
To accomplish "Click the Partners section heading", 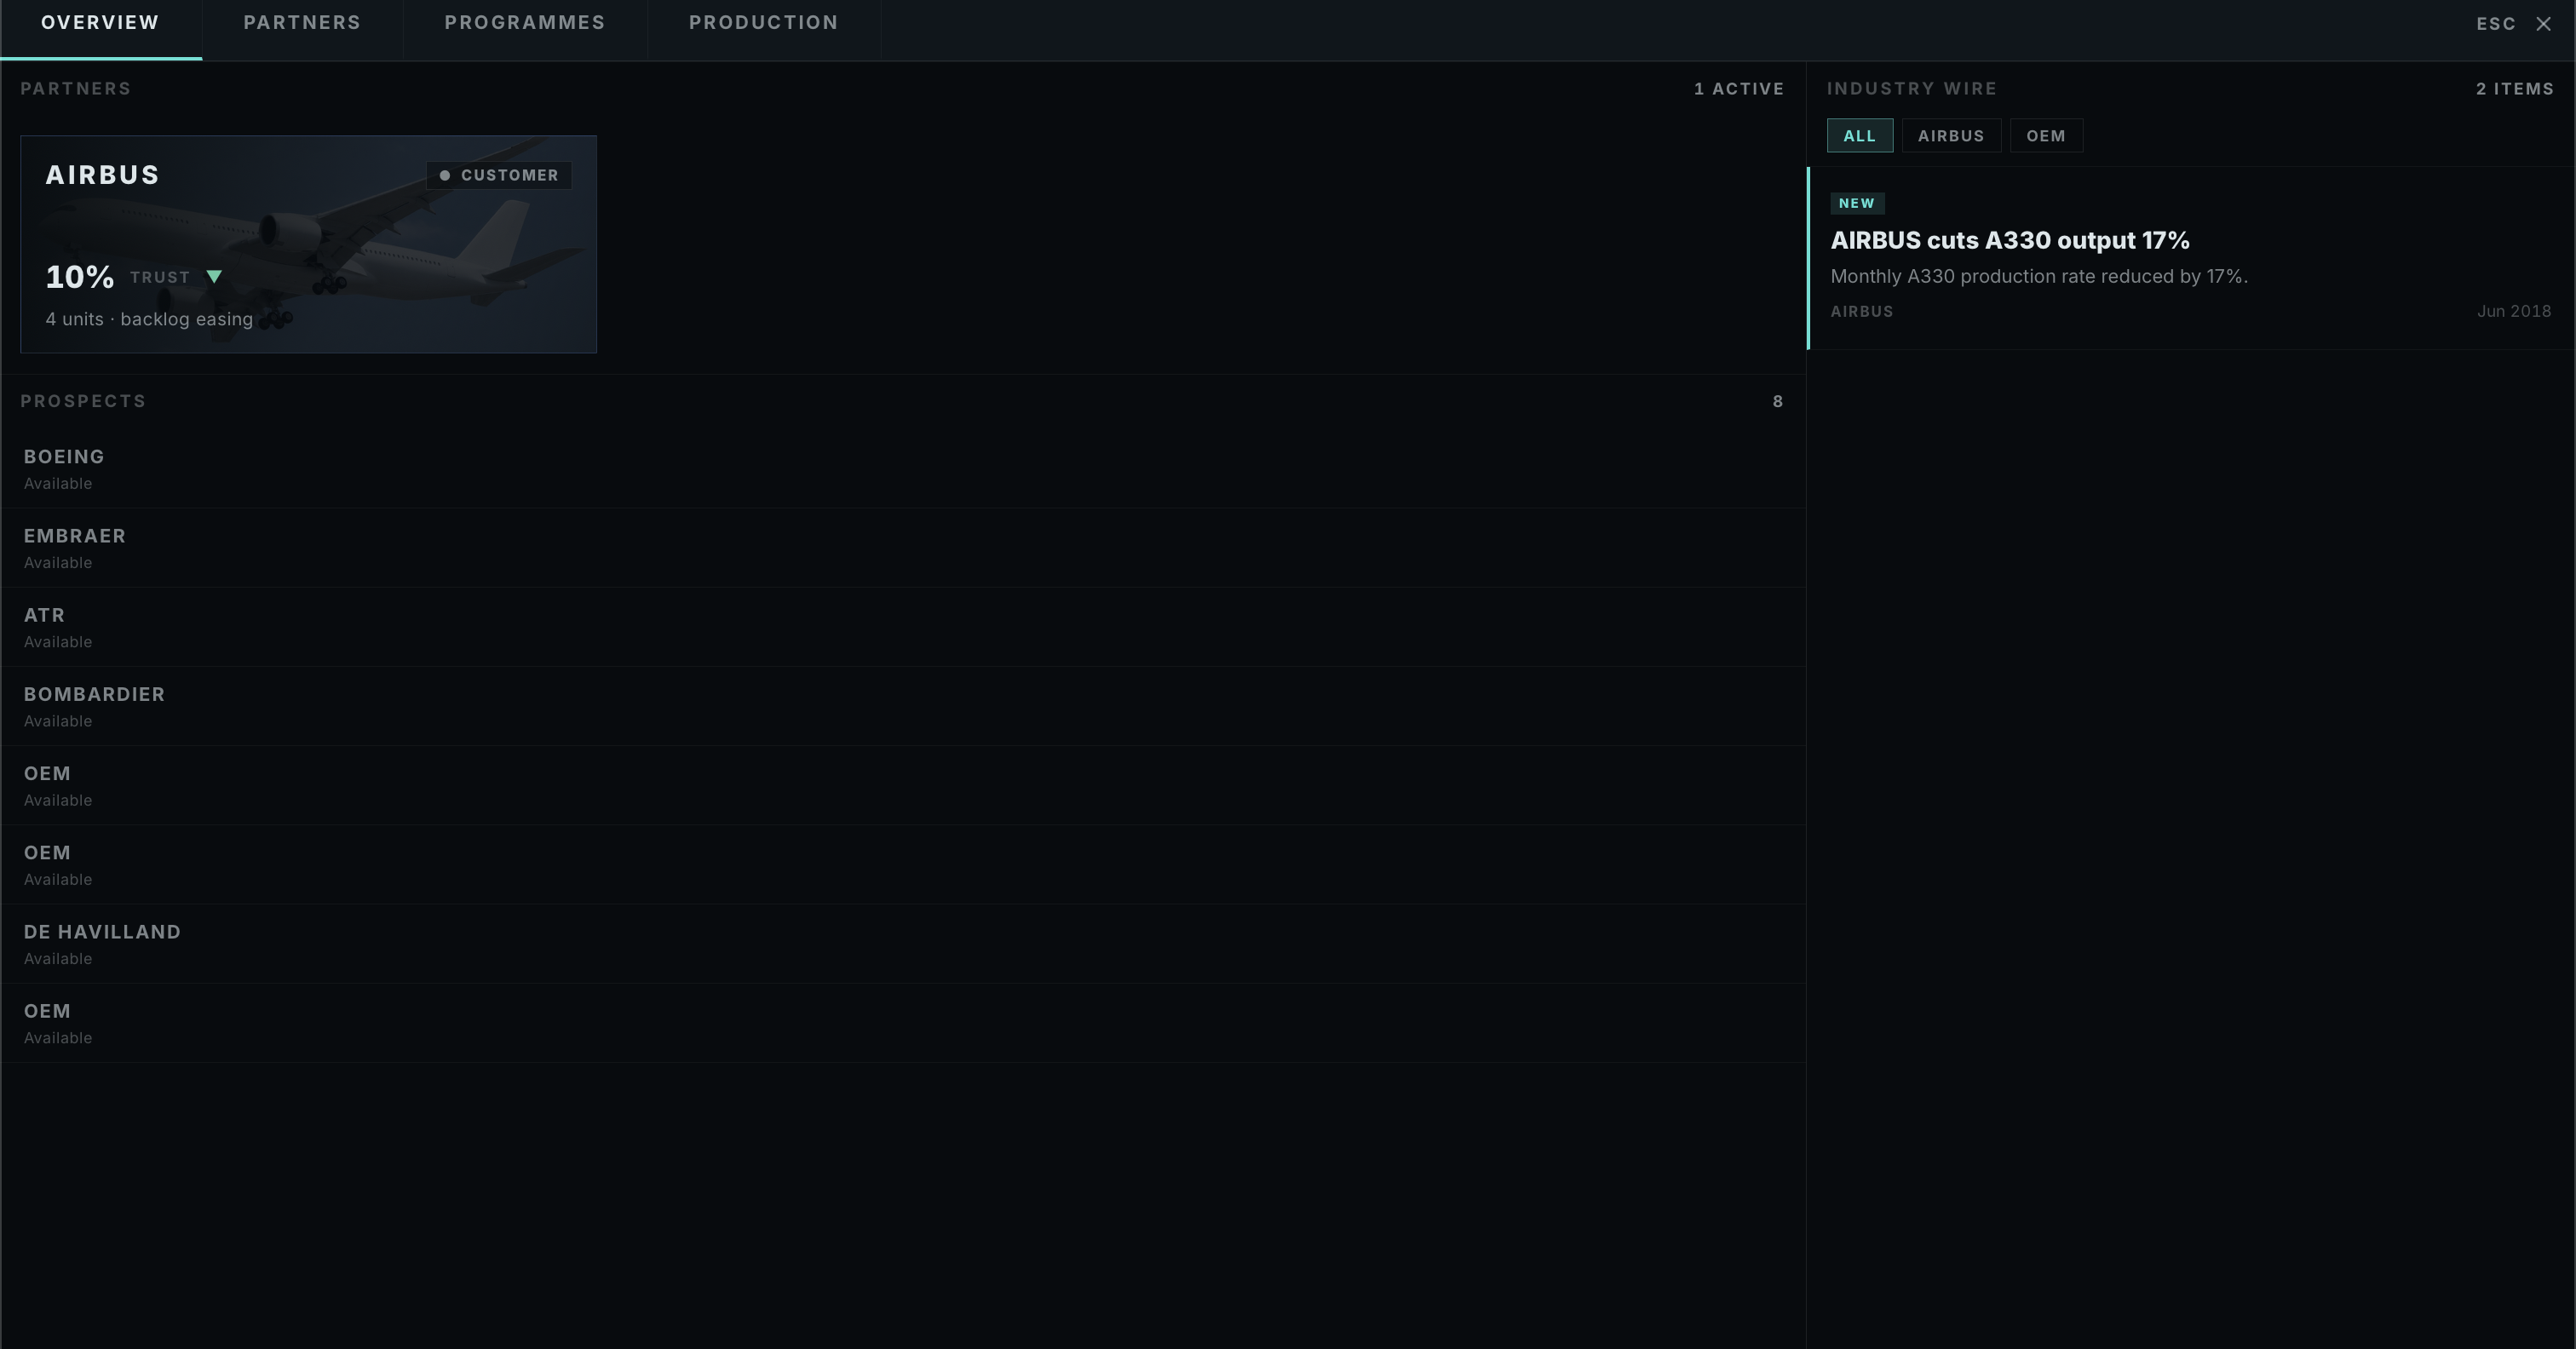I will pos(76,89).
